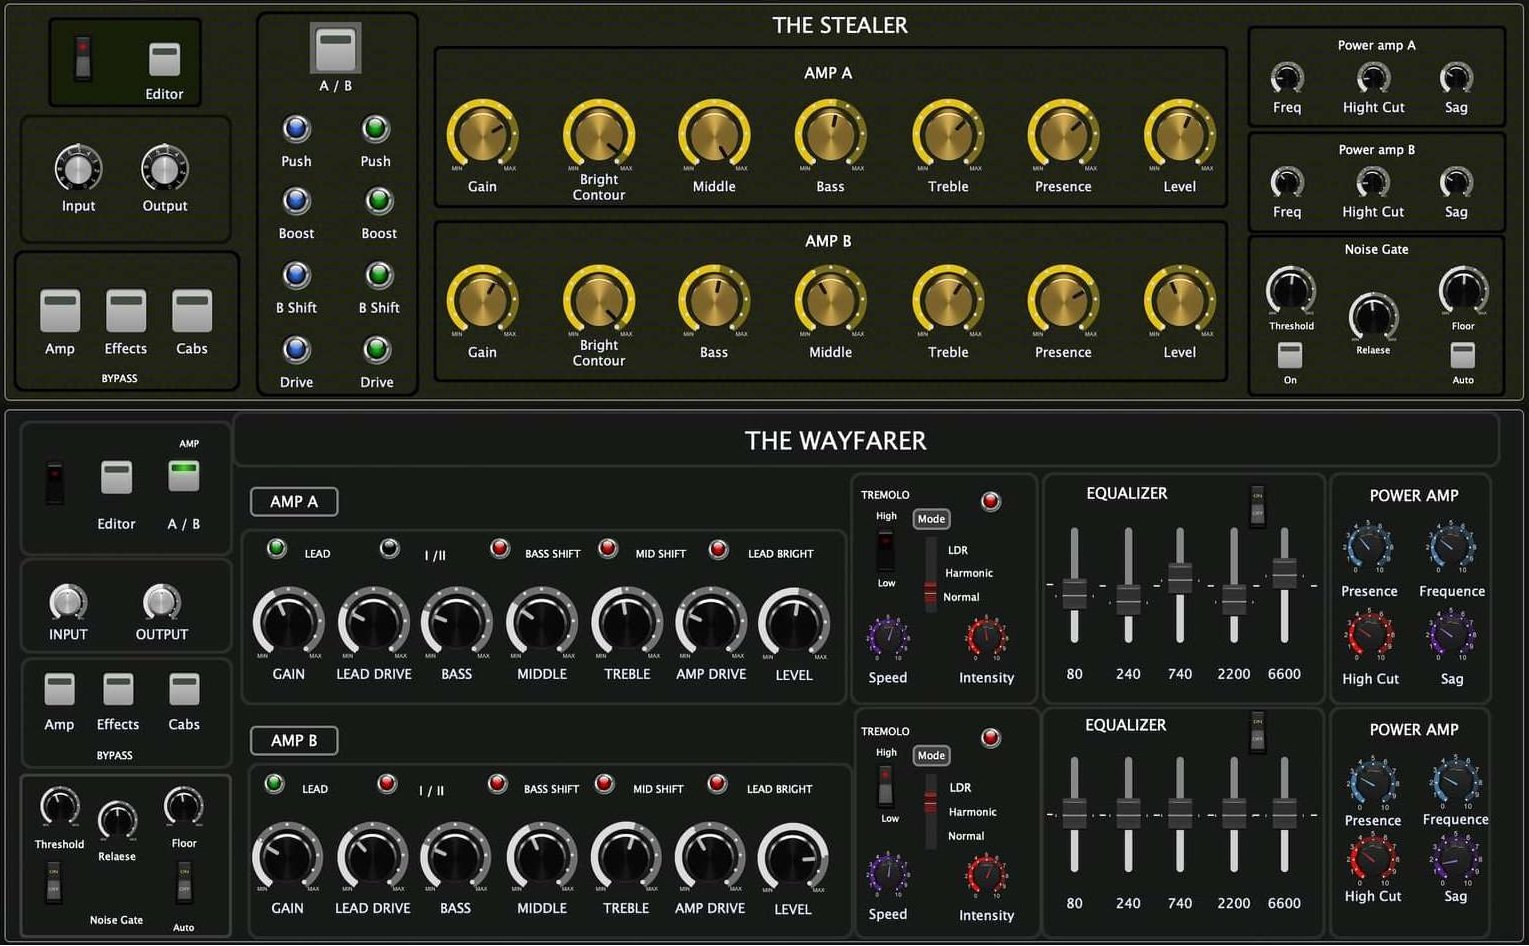Enable Auto on the Stealer noise gate
Image resolution: width=1529 pixels, height=946 pixels.
click(1462, 353)
